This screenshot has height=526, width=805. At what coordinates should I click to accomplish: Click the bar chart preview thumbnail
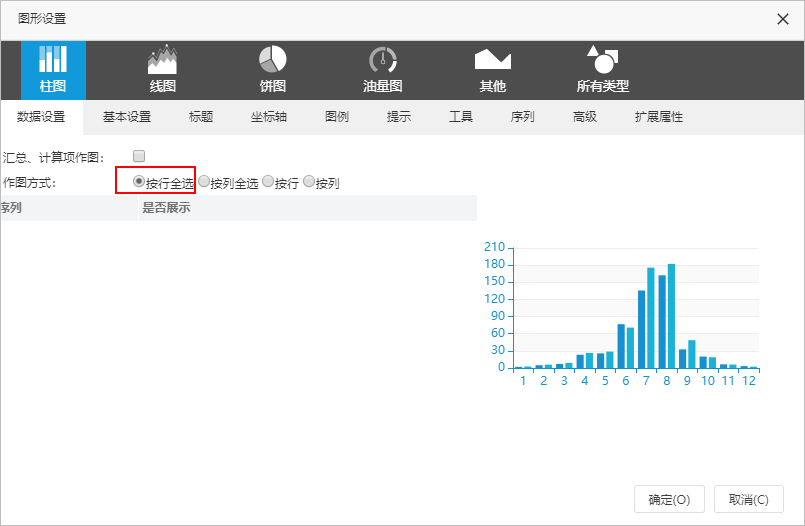click(621, 314)
